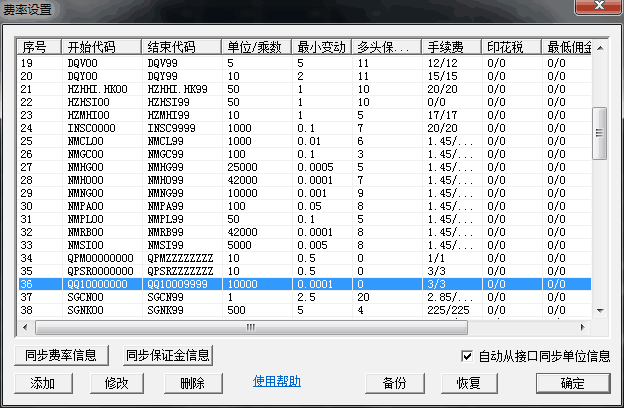Click the 单位/乘数 column header

[257, 47]
